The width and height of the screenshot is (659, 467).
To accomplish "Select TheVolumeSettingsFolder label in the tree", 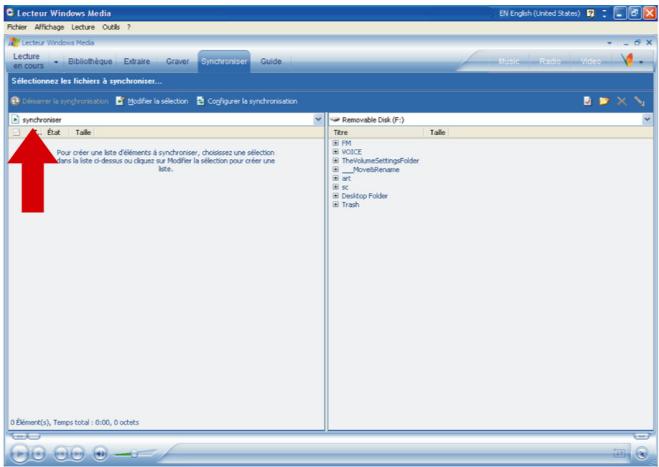I will pos(380,161).
